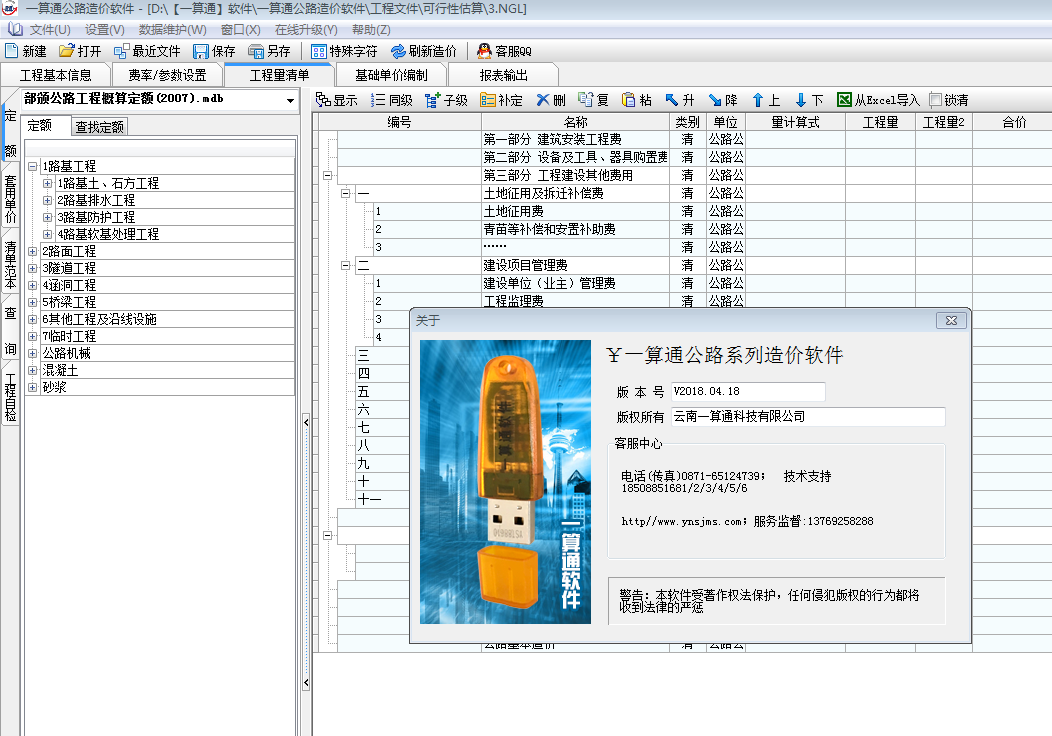1052x736 pixels.
Task: Collapse the 1路基工程 tree node
Action: (32, 166)
